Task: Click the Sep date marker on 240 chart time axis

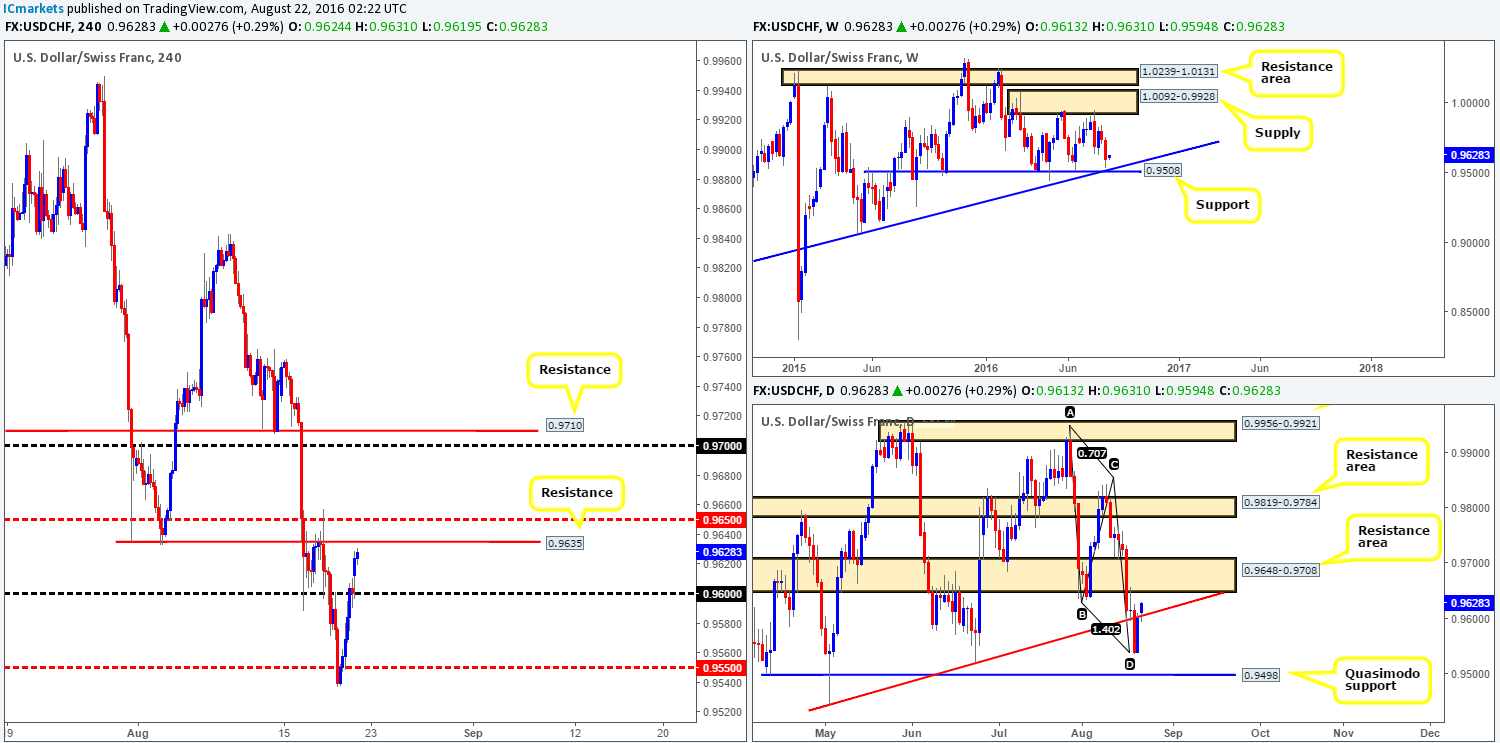Action: [473, 731]
